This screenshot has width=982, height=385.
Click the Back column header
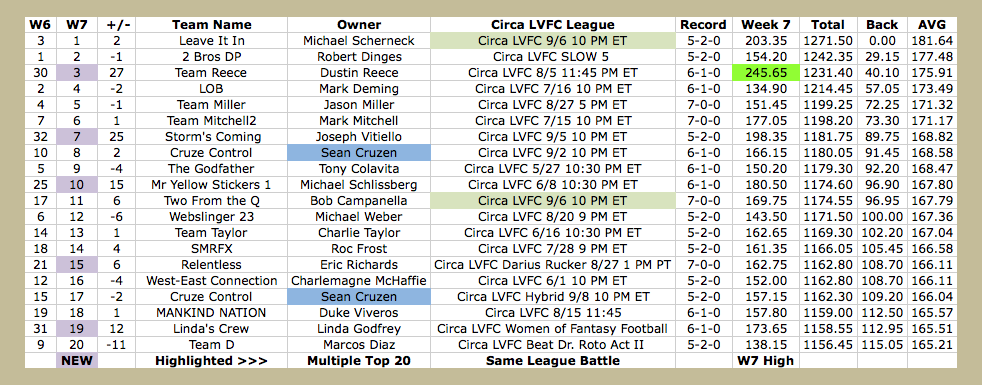882,25
